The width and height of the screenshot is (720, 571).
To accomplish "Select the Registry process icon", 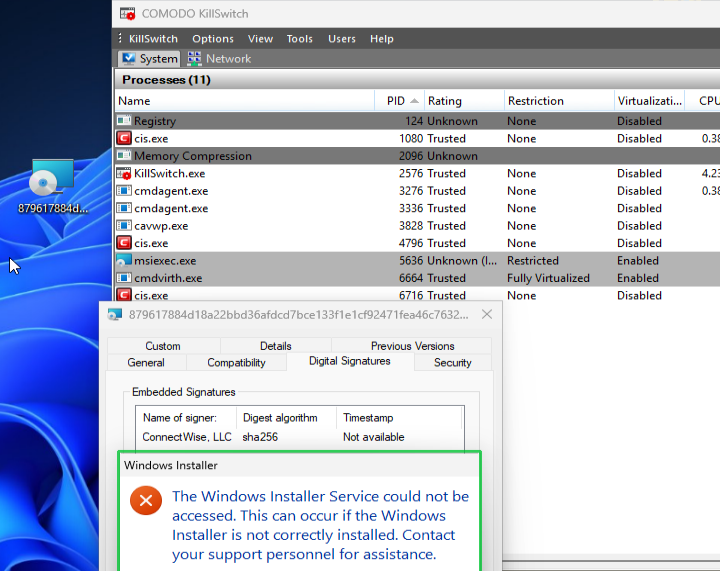I will pos(124,121).
